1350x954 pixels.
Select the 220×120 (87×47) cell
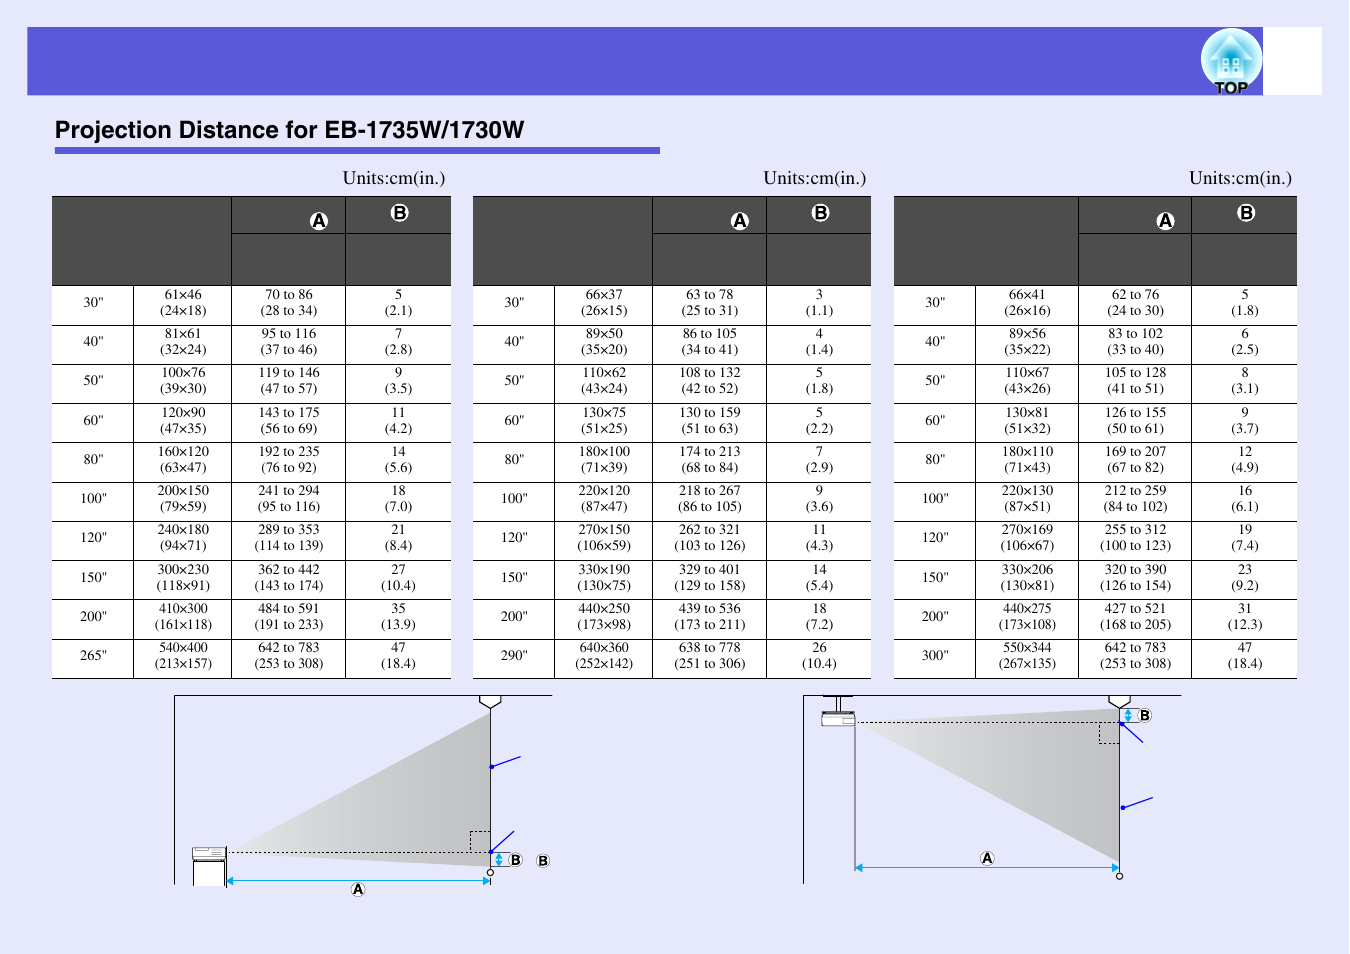click(x=604, y=499)
